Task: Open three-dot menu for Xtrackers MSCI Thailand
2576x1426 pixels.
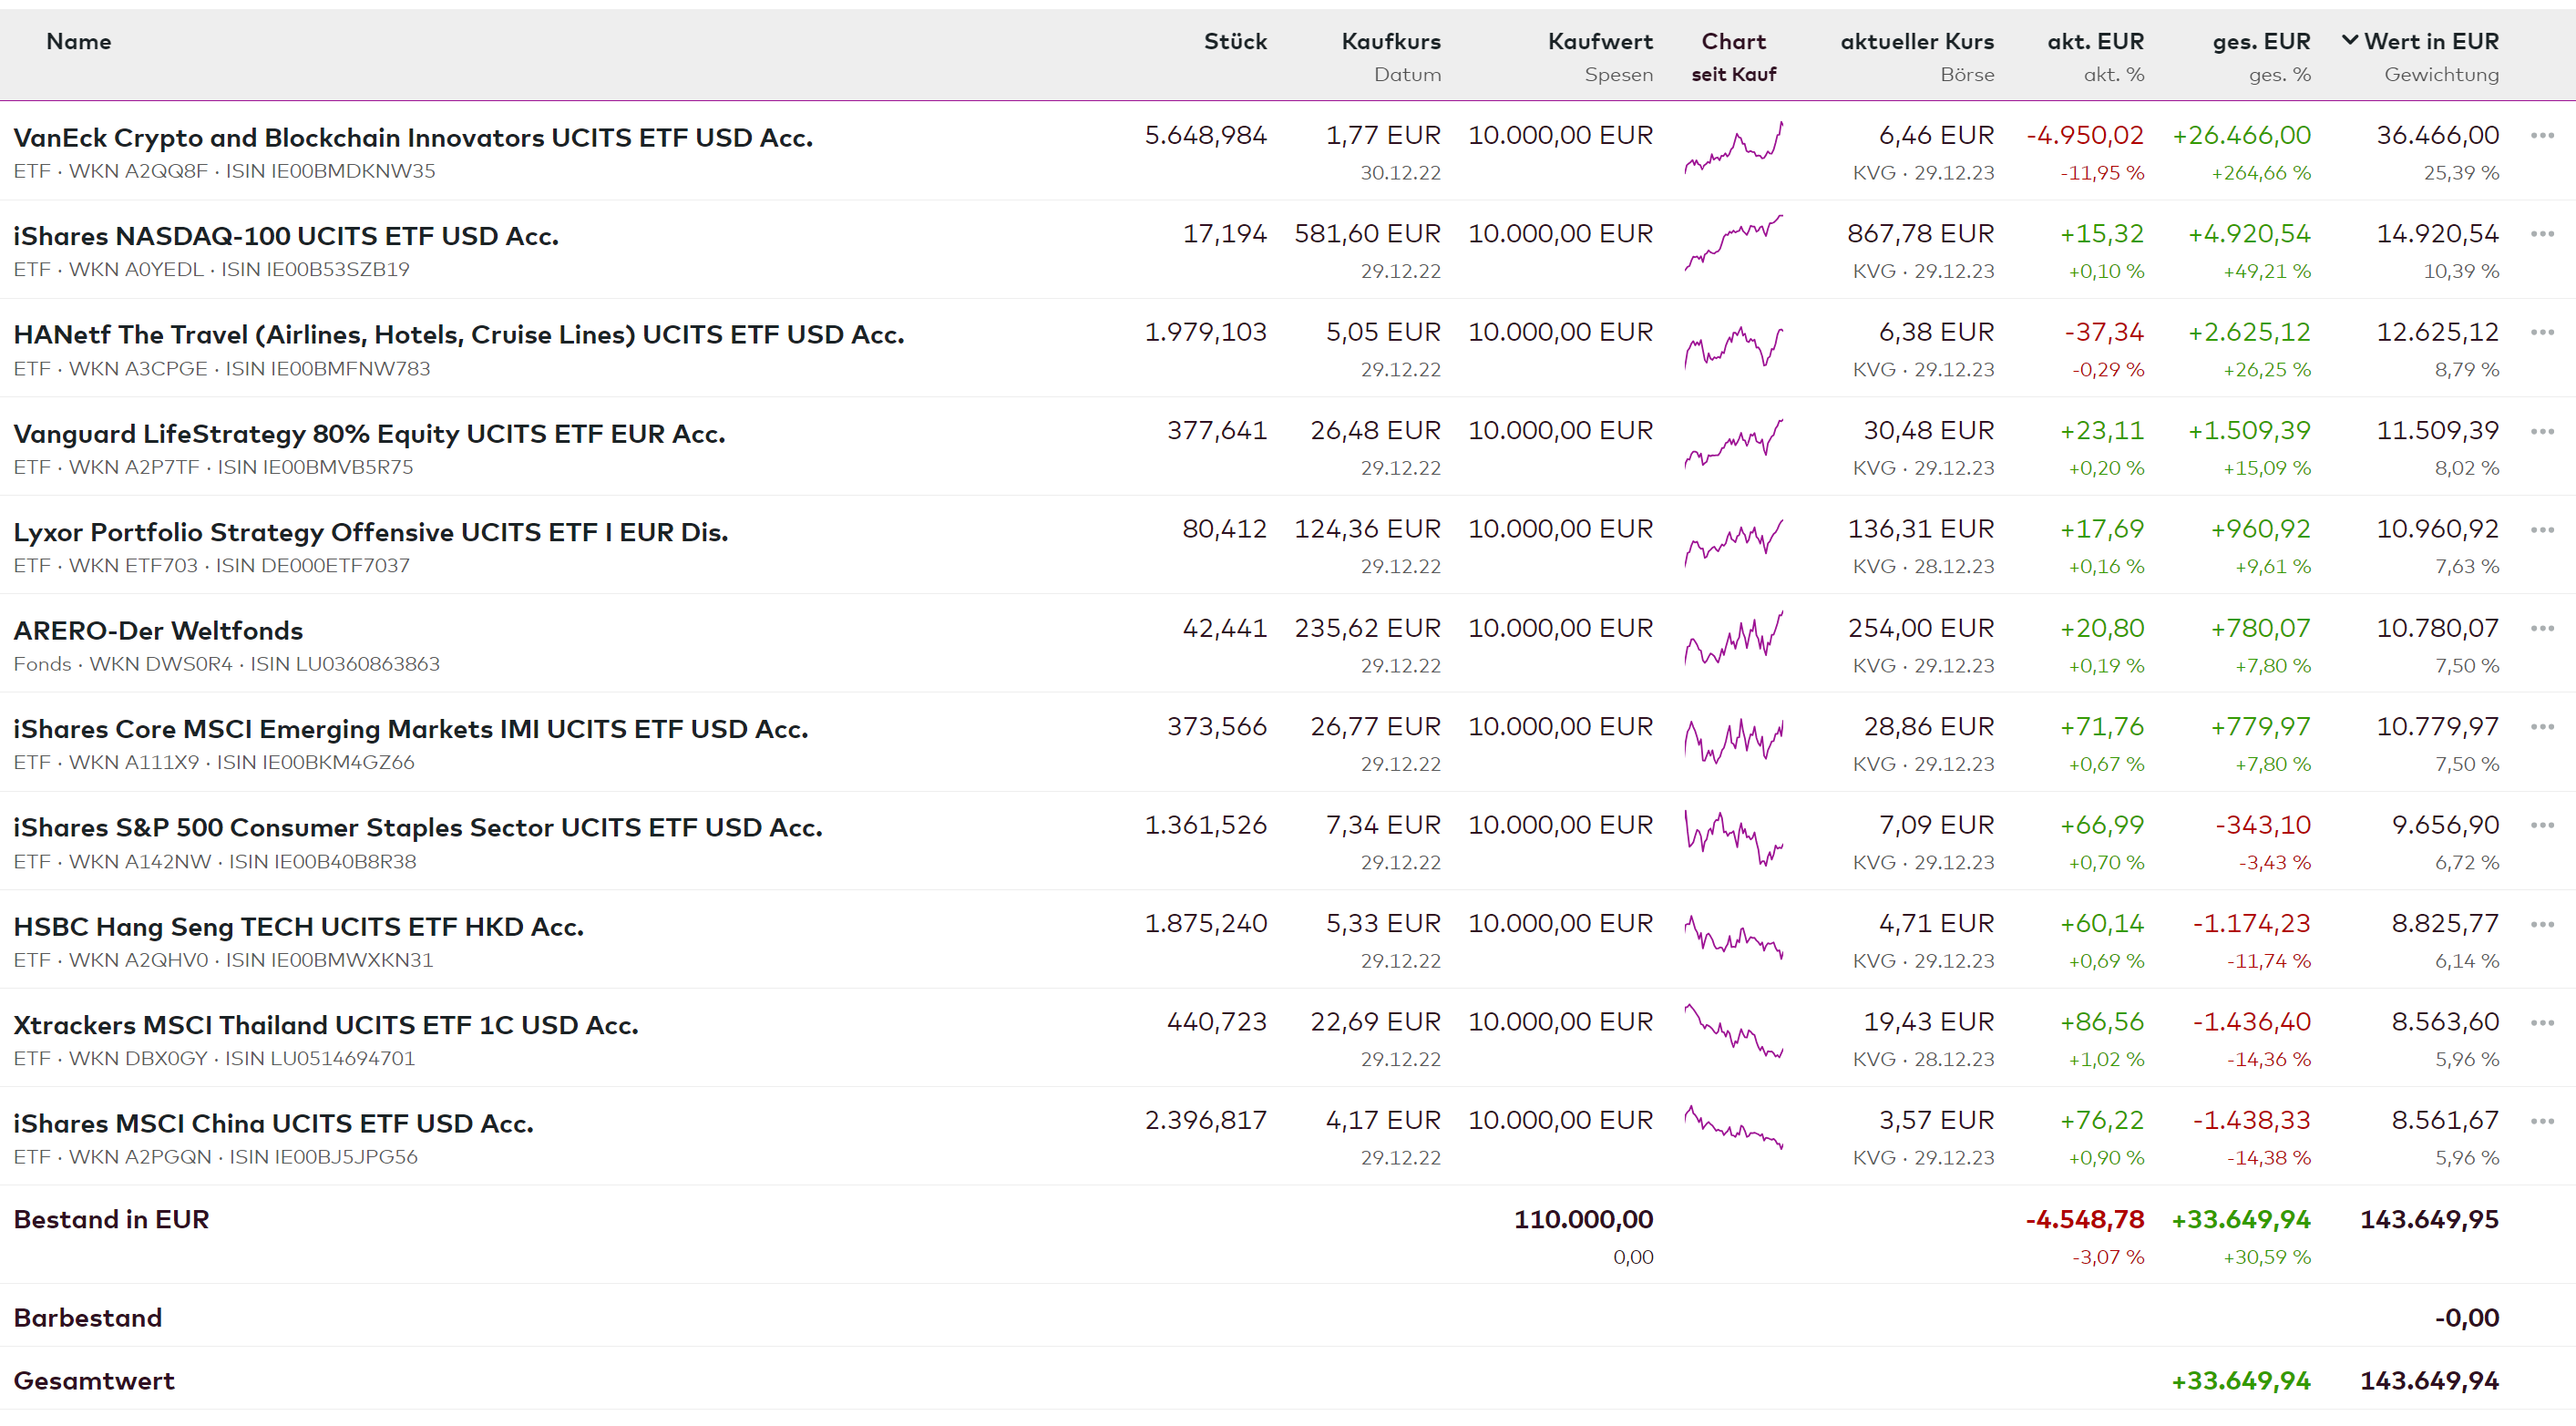Action: 2541,1022
